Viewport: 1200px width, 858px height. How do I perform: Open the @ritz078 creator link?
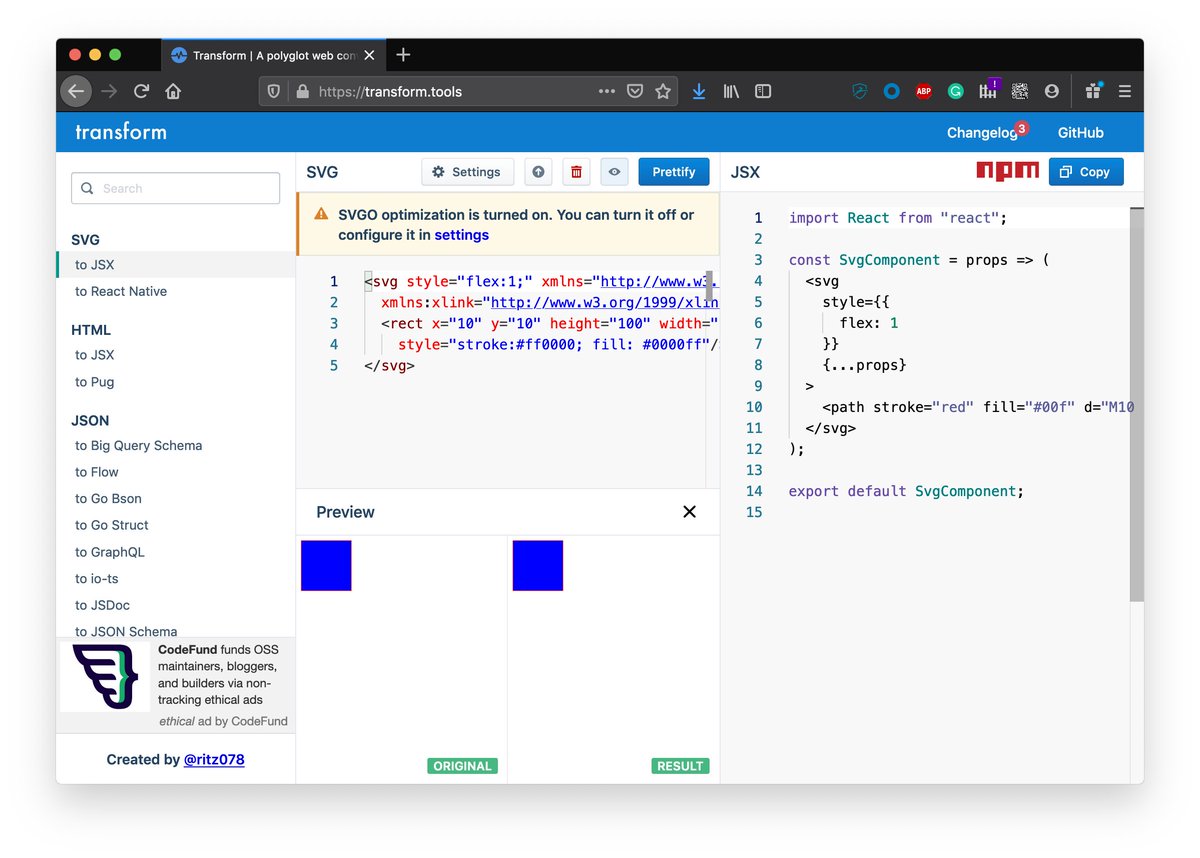[x=214, y=759]
